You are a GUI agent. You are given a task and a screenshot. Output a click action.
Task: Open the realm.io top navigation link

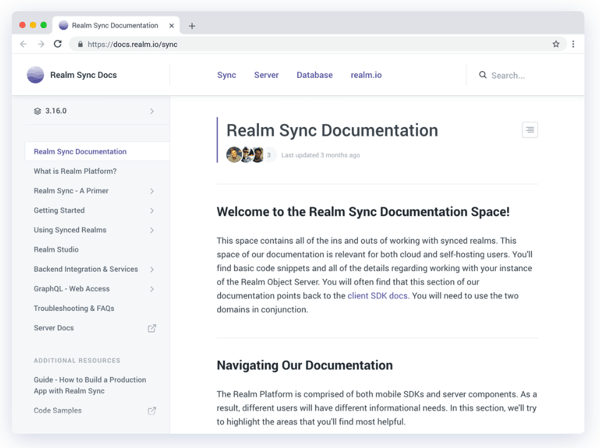point(366,75)
